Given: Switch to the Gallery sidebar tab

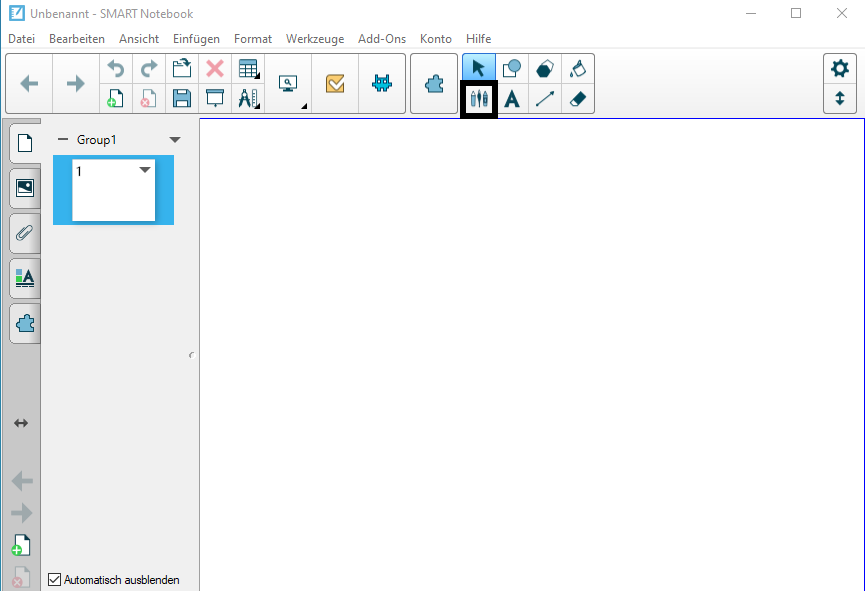Looking at the screenshot, I should pyautogui.click(x=25, y=187).
